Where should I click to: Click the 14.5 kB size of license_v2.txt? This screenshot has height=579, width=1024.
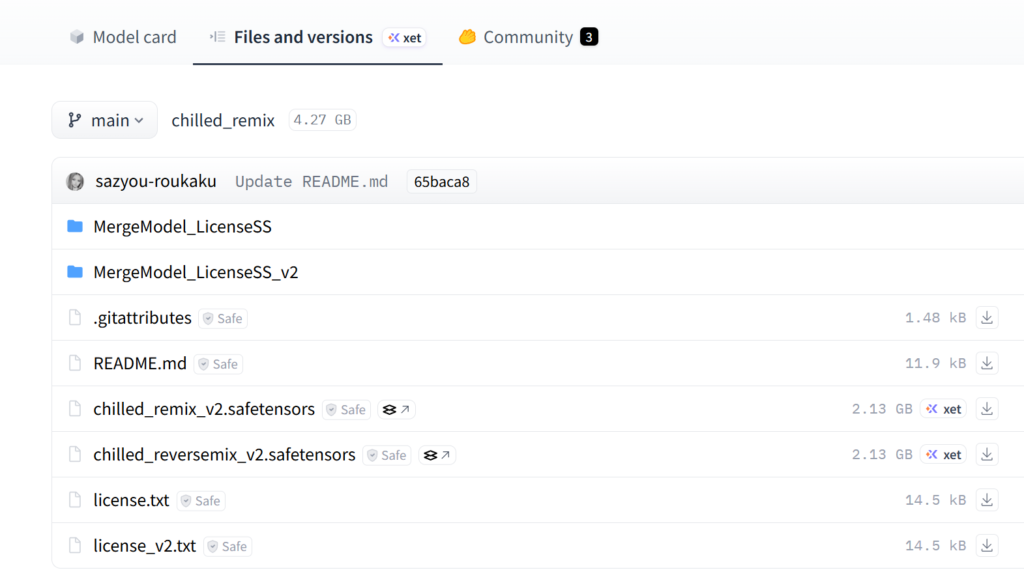click(935, 546)
